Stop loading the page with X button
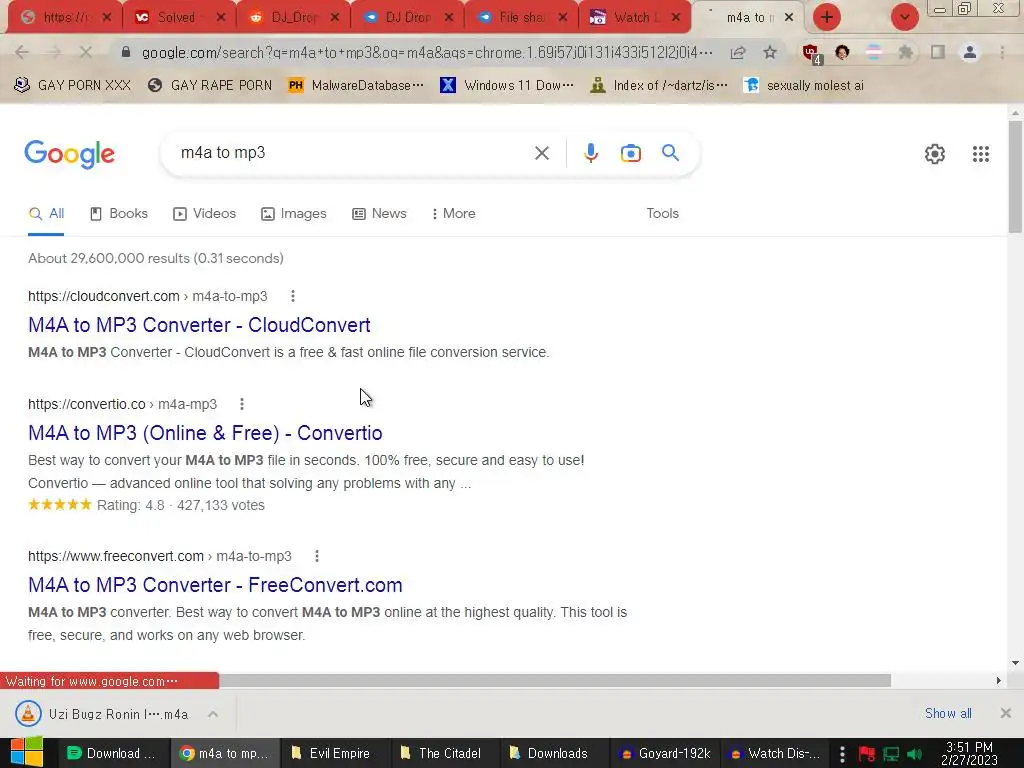The height and width of the screenshot is (768, 1024). click(86, 52)
